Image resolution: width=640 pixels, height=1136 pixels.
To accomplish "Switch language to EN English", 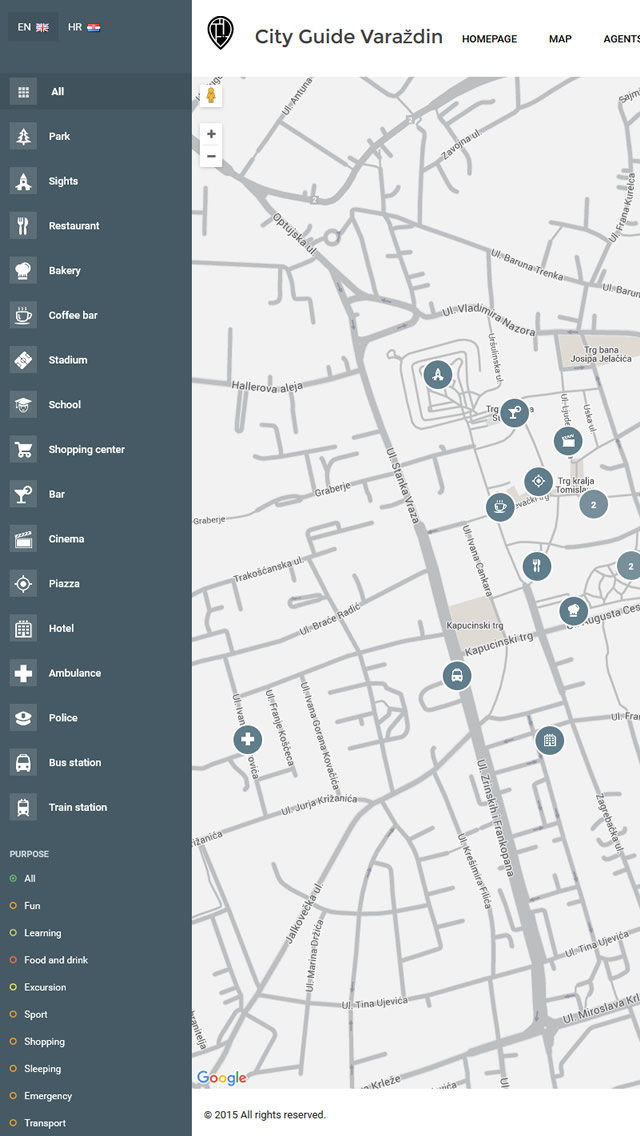I will (x=33, y=27).
